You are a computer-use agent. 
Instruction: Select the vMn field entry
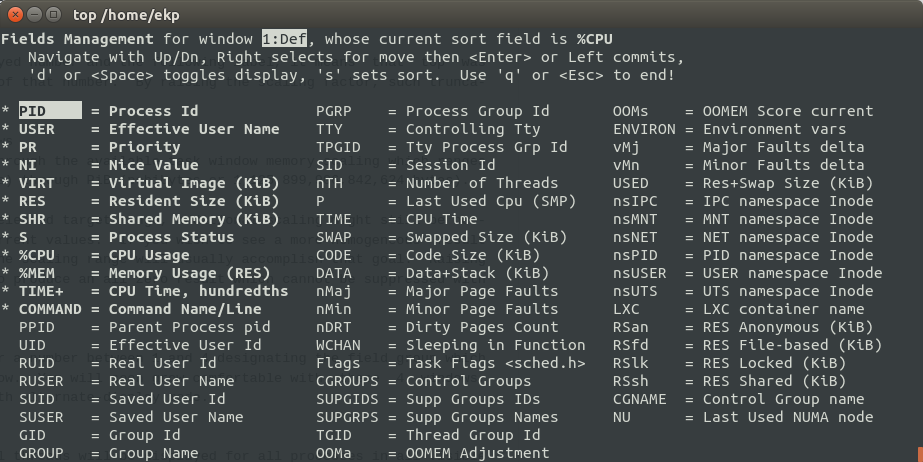tap(738, 165)
